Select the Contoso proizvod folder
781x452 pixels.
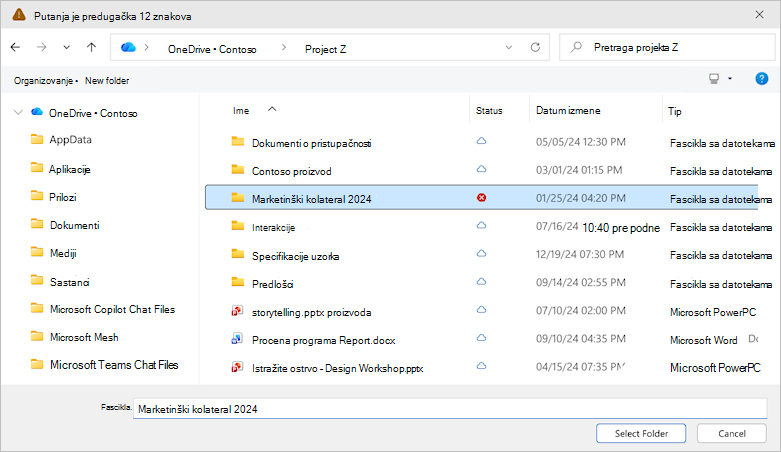coord(291,171)
